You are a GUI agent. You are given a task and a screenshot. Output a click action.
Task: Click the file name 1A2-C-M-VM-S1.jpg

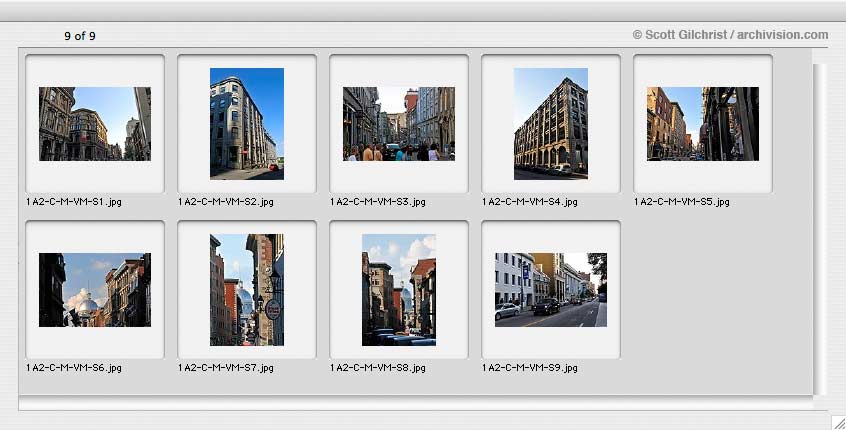click(74, 202)
